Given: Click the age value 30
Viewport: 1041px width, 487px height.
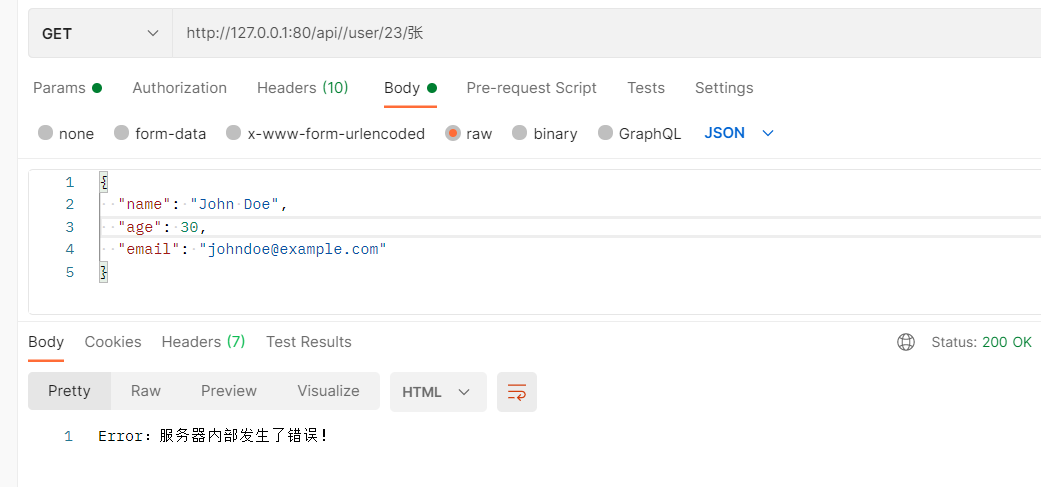Looking at the screenshot, I should click(189, 228).
